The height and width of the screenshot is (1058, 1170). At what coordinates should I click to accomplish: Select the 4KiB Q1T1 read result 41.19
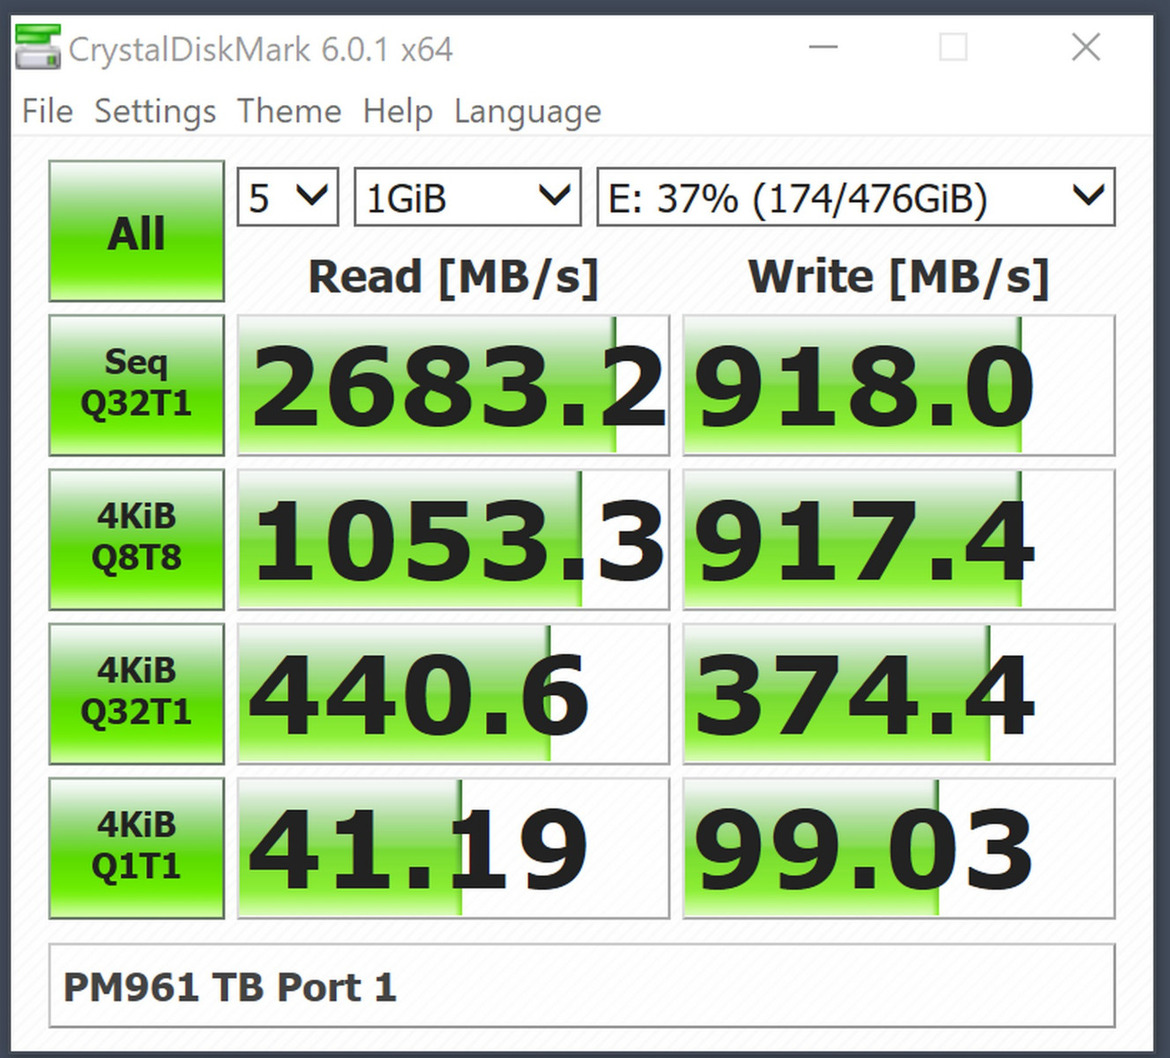[454, 848]
